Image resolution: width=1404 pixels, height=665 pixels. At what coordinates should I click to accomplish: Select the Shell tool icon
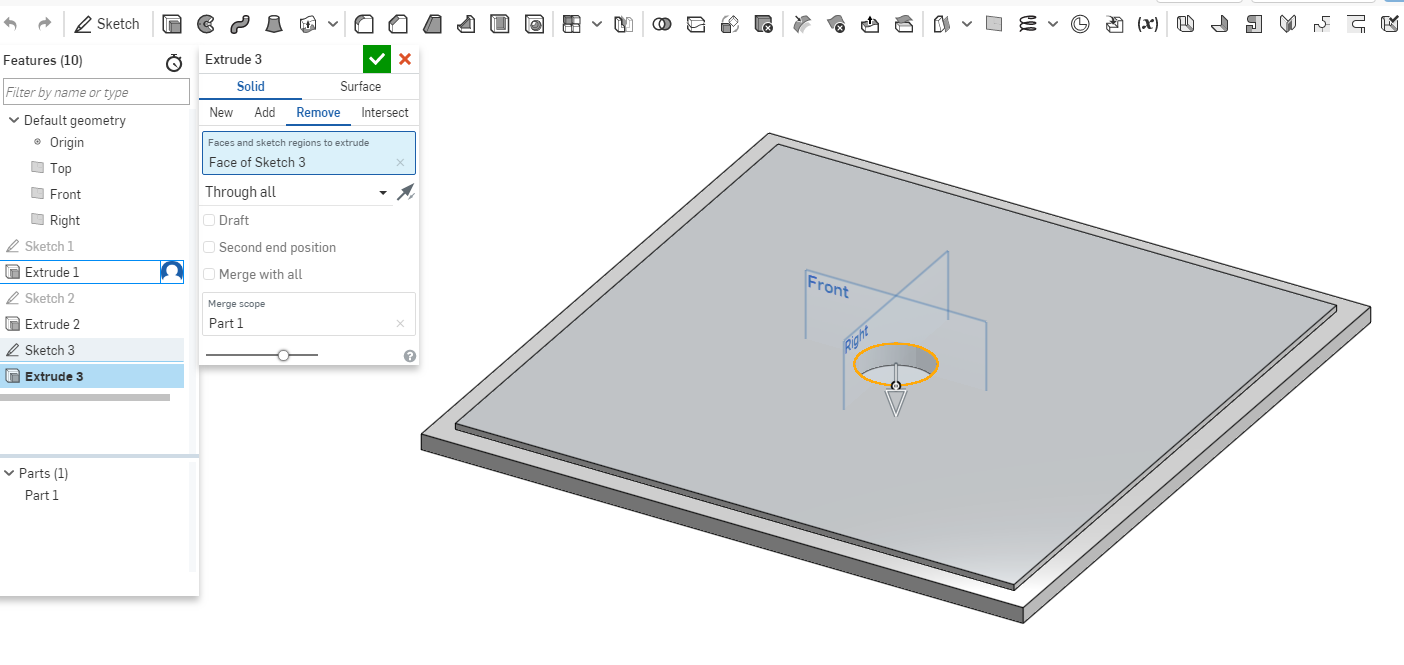pos(501,24)
